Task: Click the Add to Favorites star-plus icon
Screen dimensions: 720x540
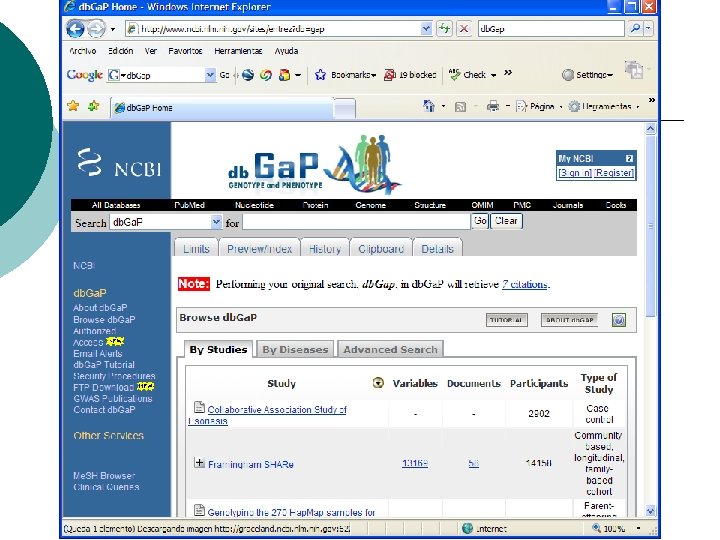Action: click(x=94, y=107)
